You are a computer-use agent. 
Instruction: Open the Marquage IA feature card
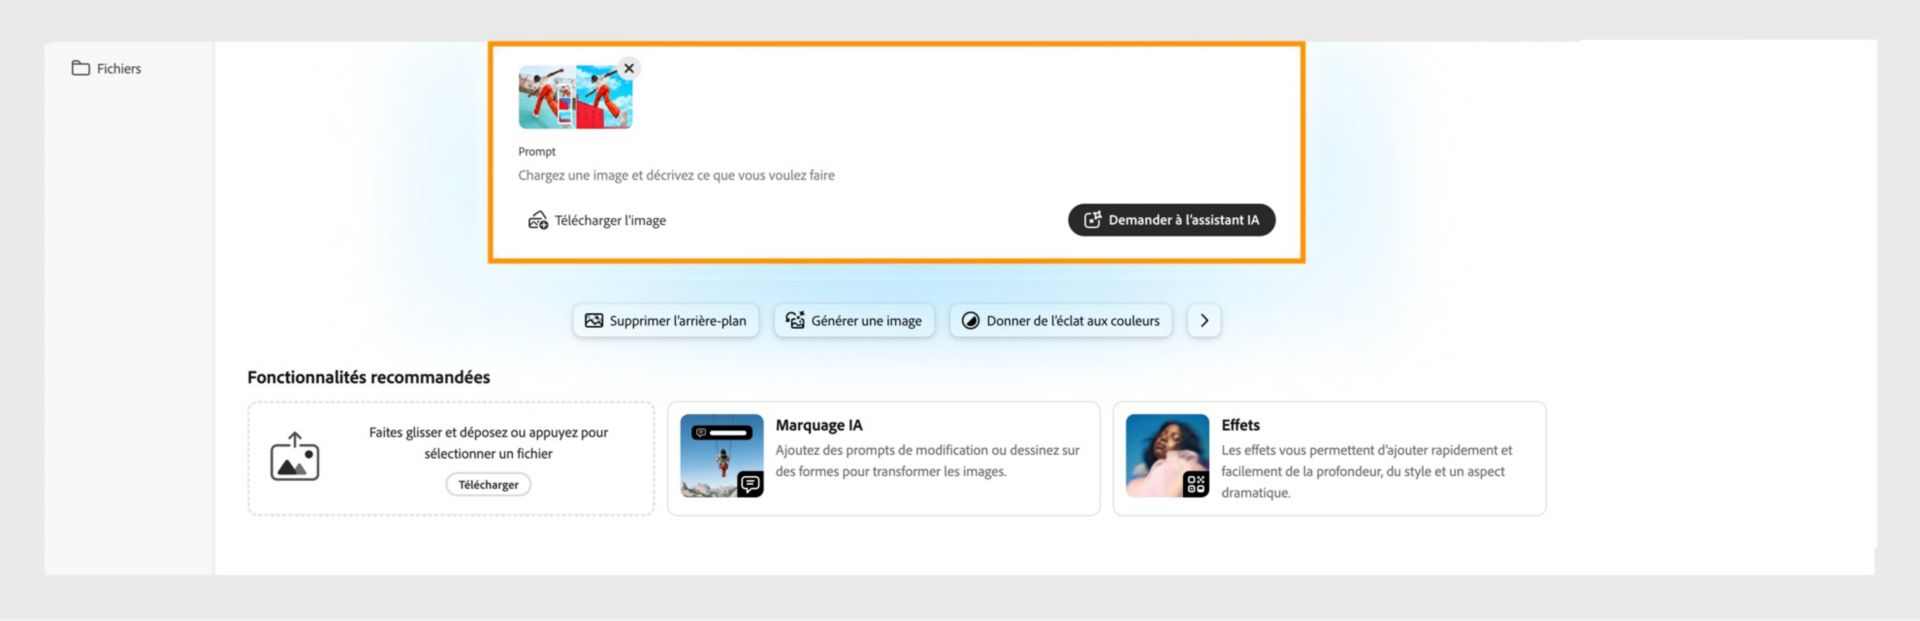[x=884, y=459]
